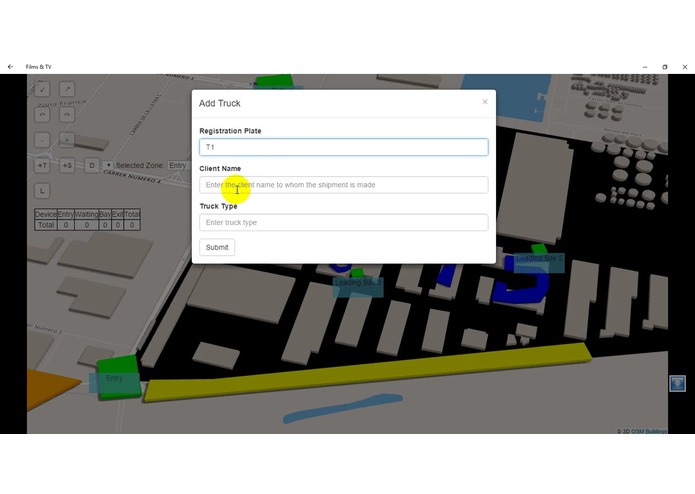Screen dimensions: 695x494
Task: Minimize the Films & TV window
Action: point(645,67)
